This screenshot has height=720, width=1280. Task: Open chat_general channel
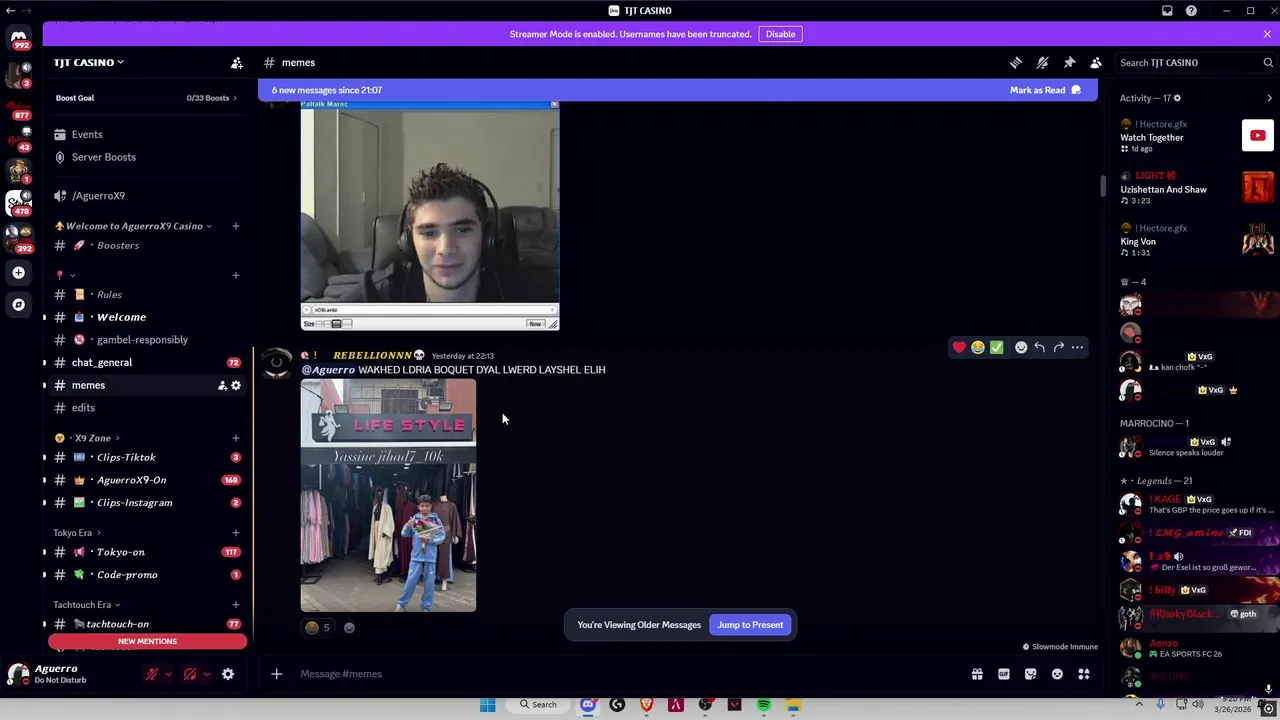[x=146, y=362]
